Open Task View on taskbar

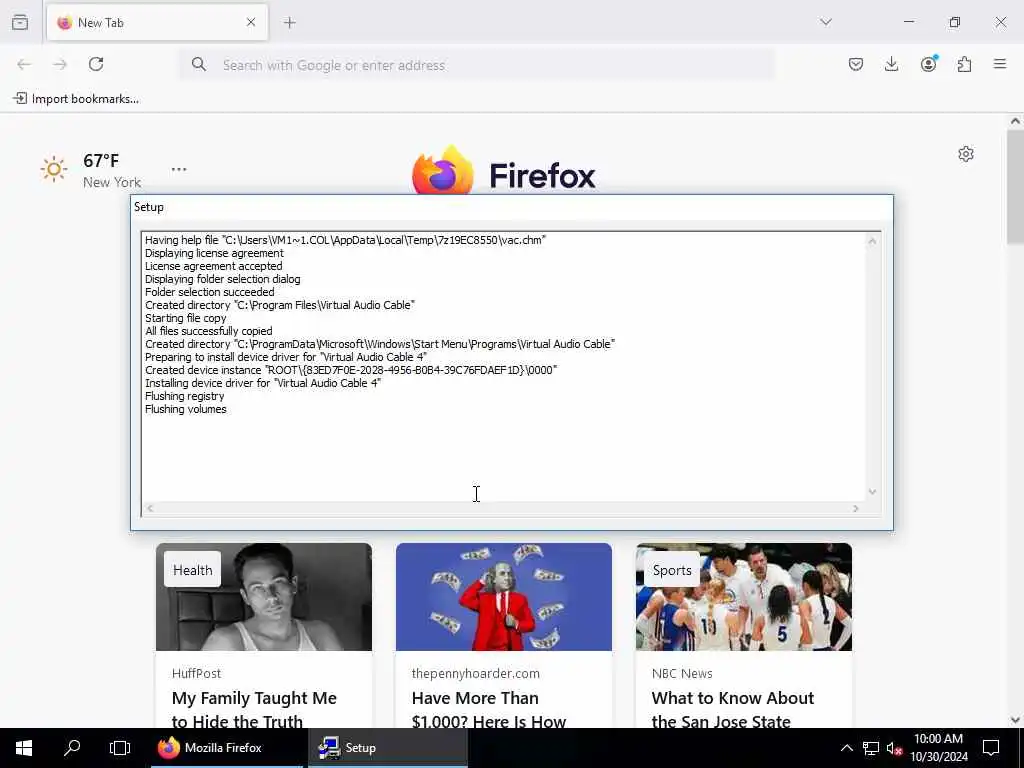click(120, 748)
